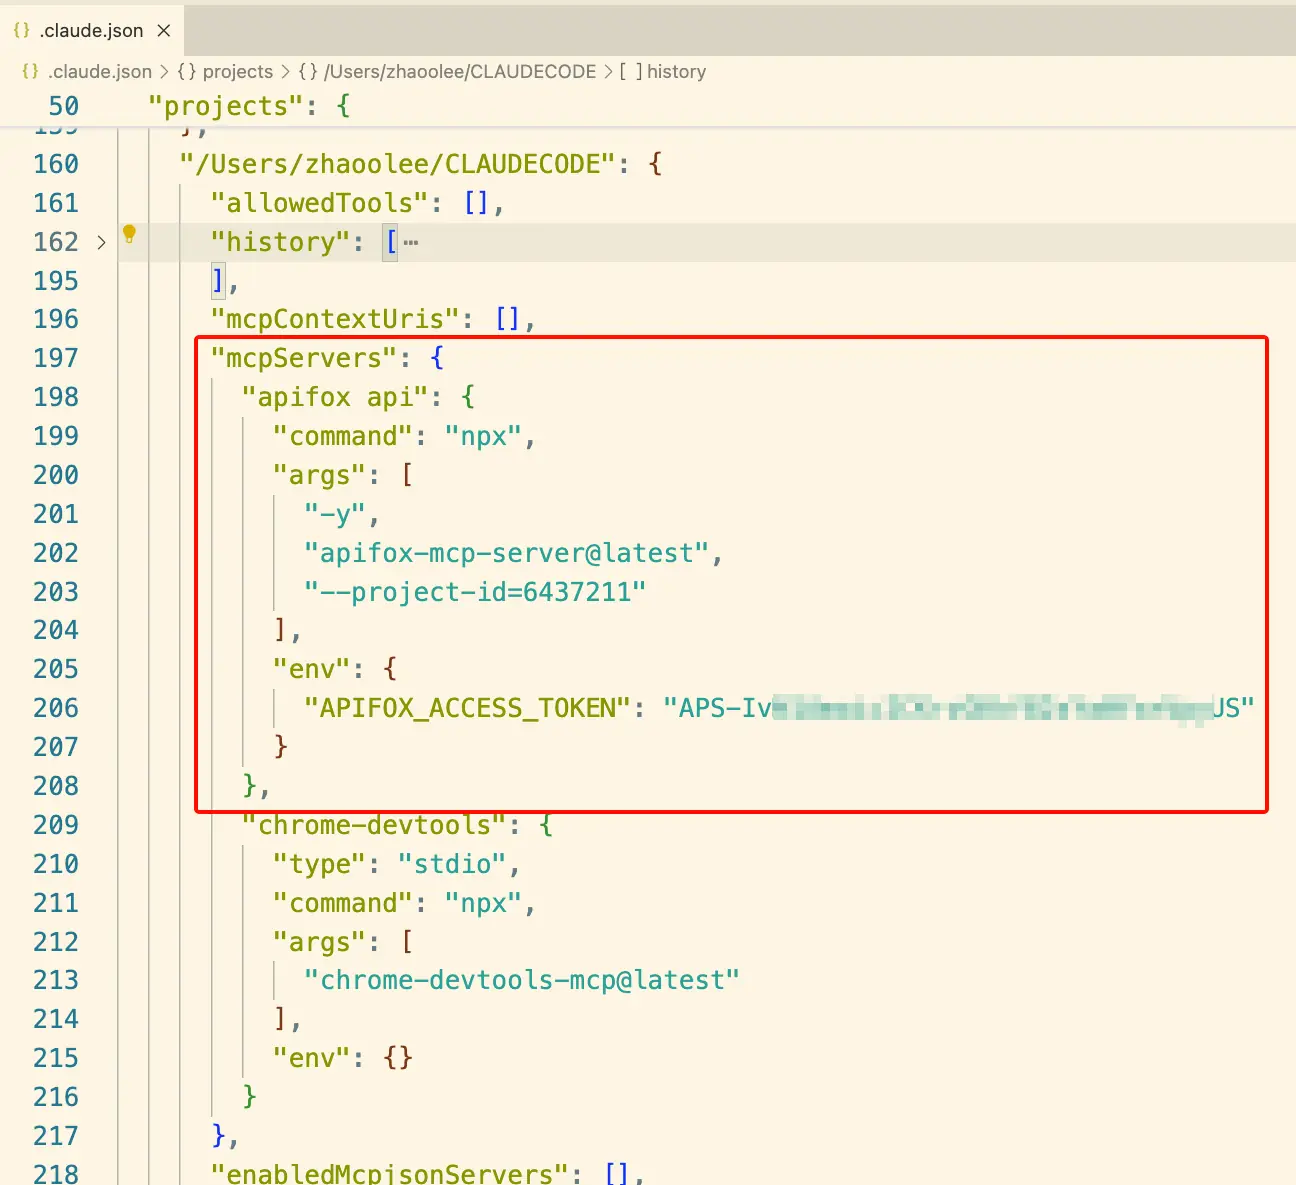
Task: Close the .claude.json editor tab
Action: pos(164,31)
